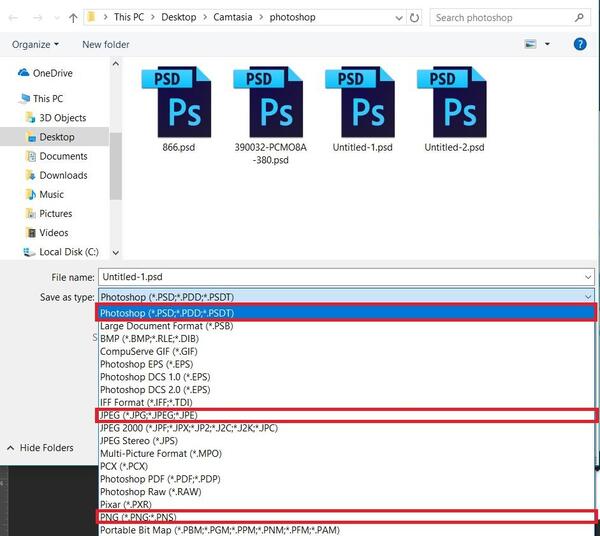Choose JPEG (*.JPG;*.JPEG;*.JPE) format
This screenshot has width=600, height=536.
346,415
